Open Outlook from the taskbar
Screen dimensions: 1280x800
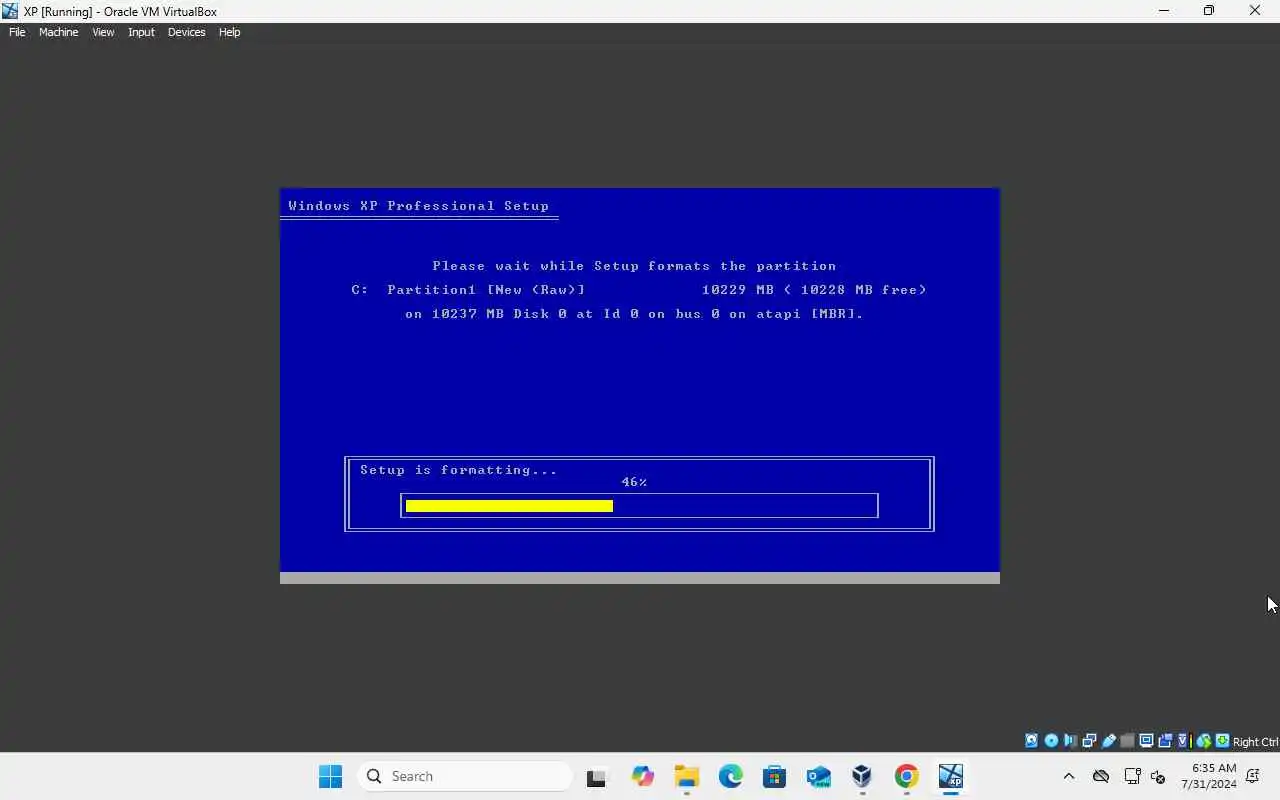click(818, 776)
